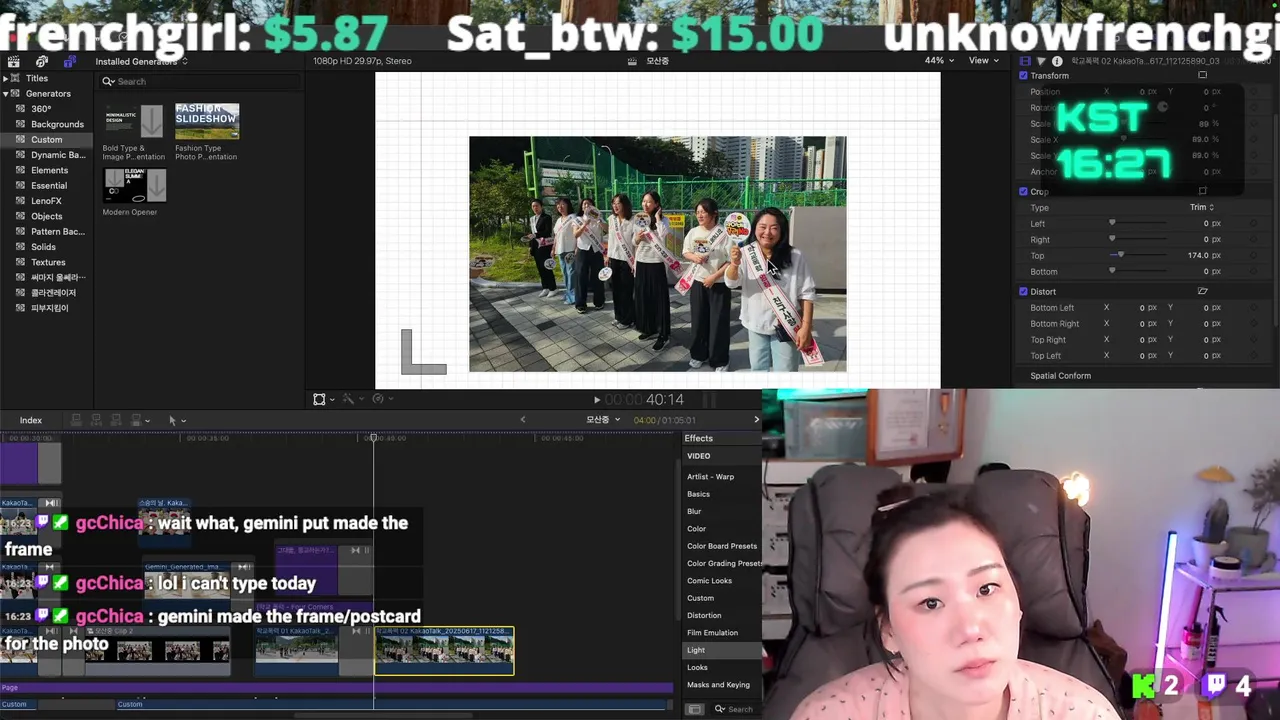Open the View dropdown menu
Image resolution: width=1280 pixels, height=720 pixels.
pos(984,60)
